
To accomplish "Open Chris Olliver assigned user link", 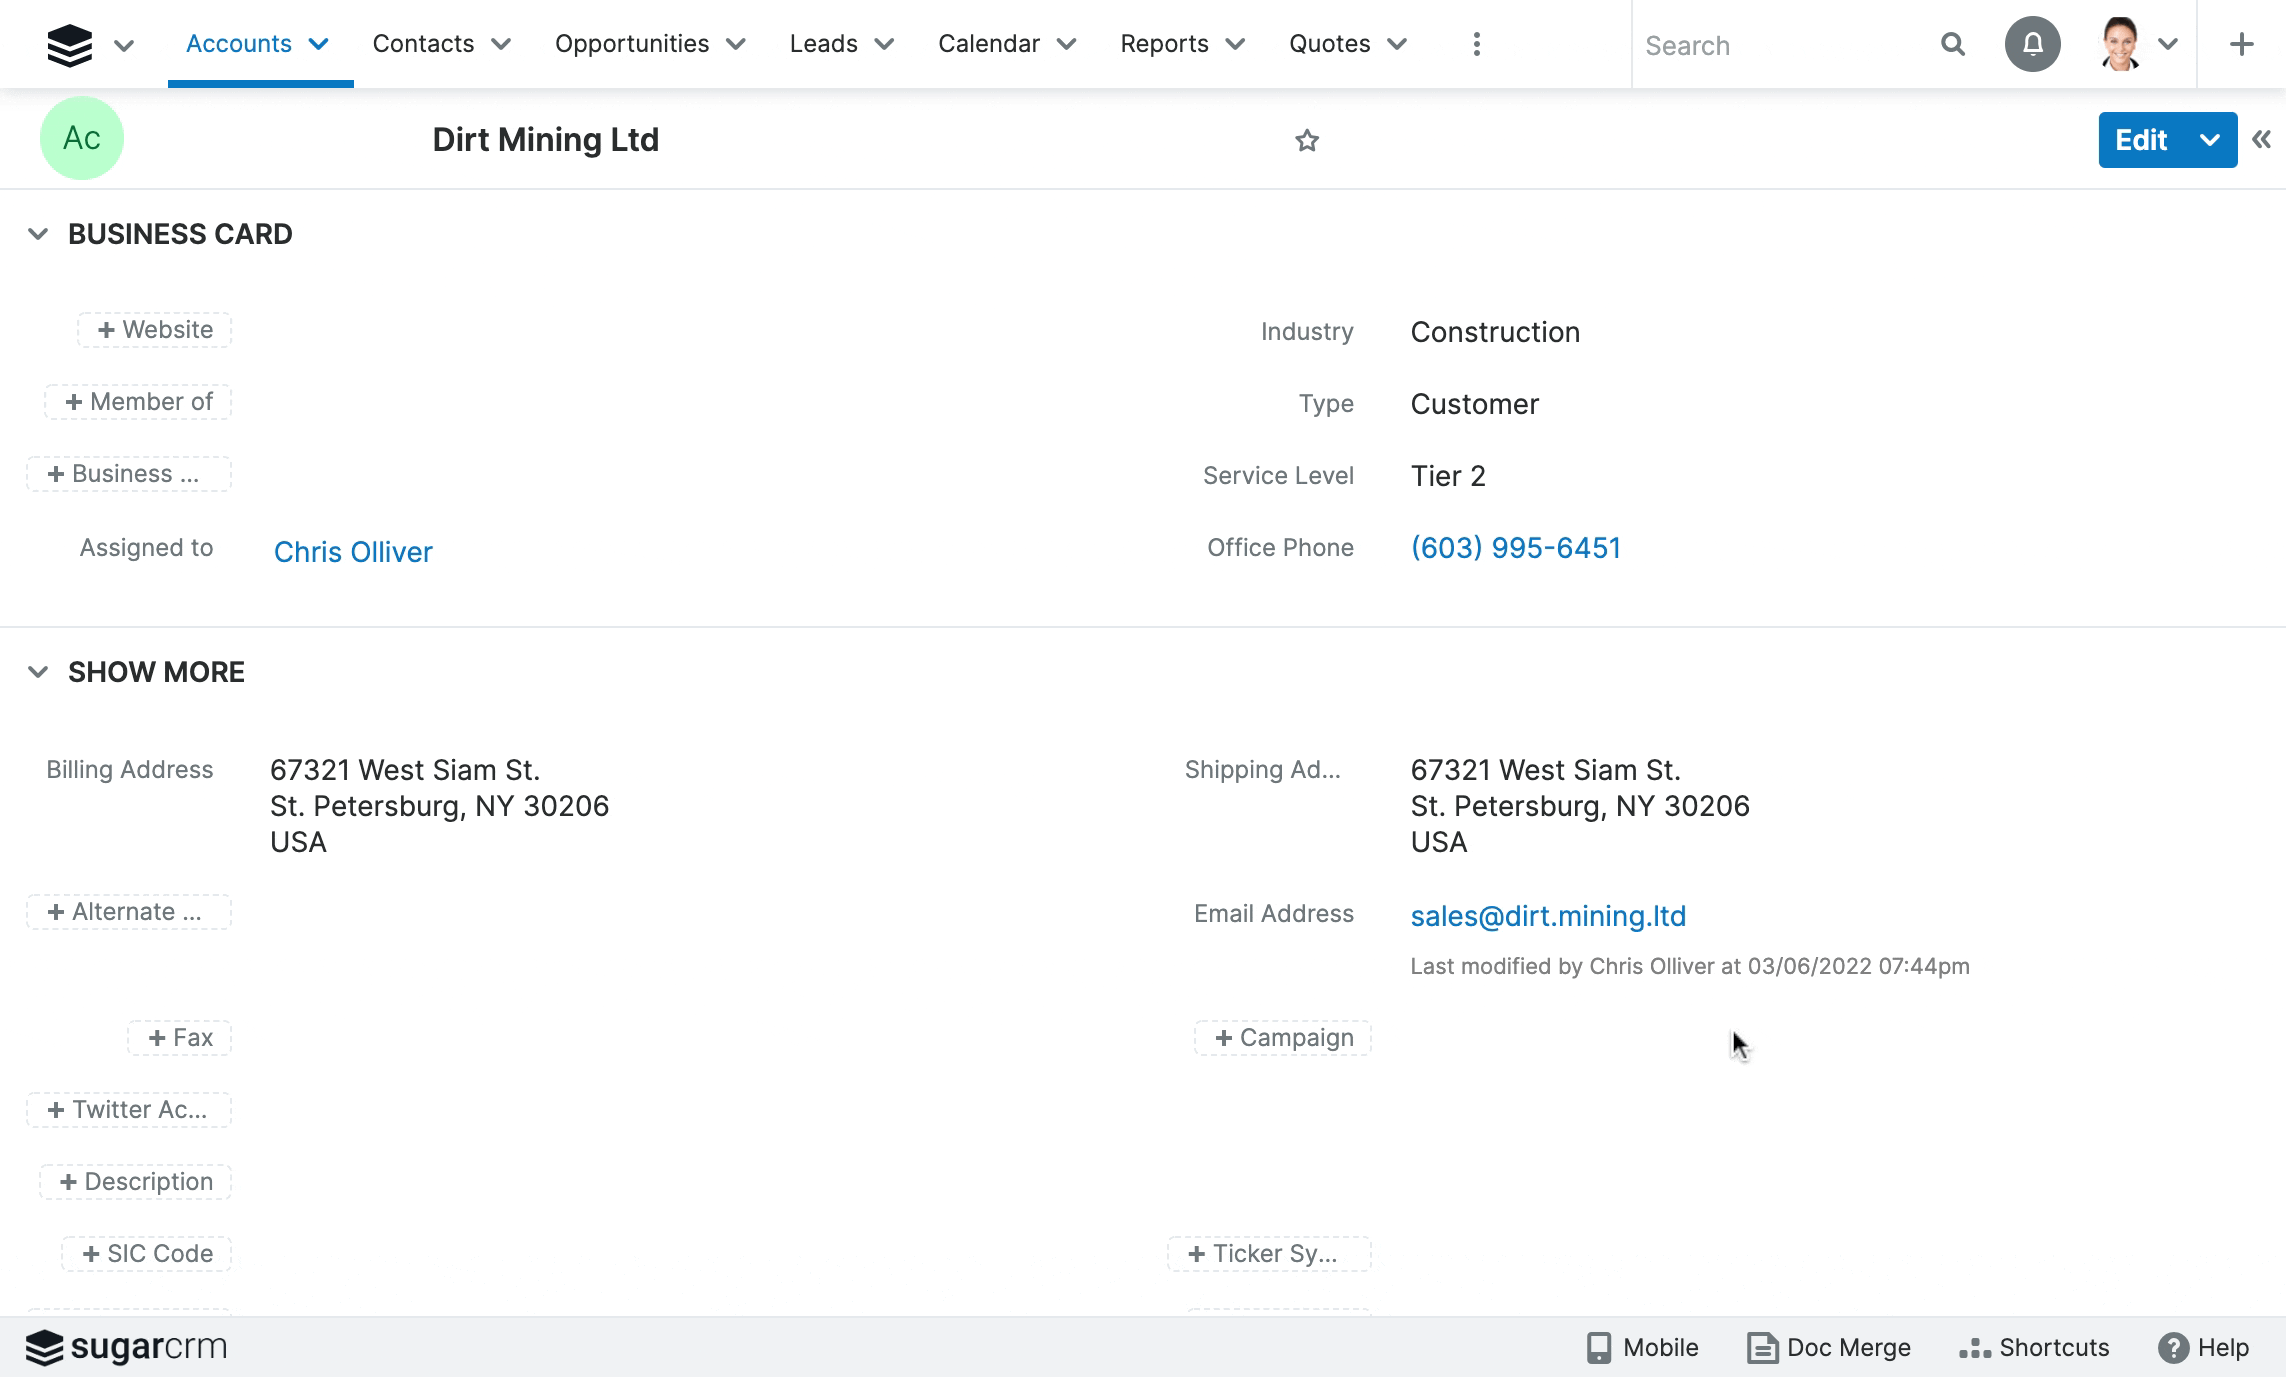I will (353, 552).
